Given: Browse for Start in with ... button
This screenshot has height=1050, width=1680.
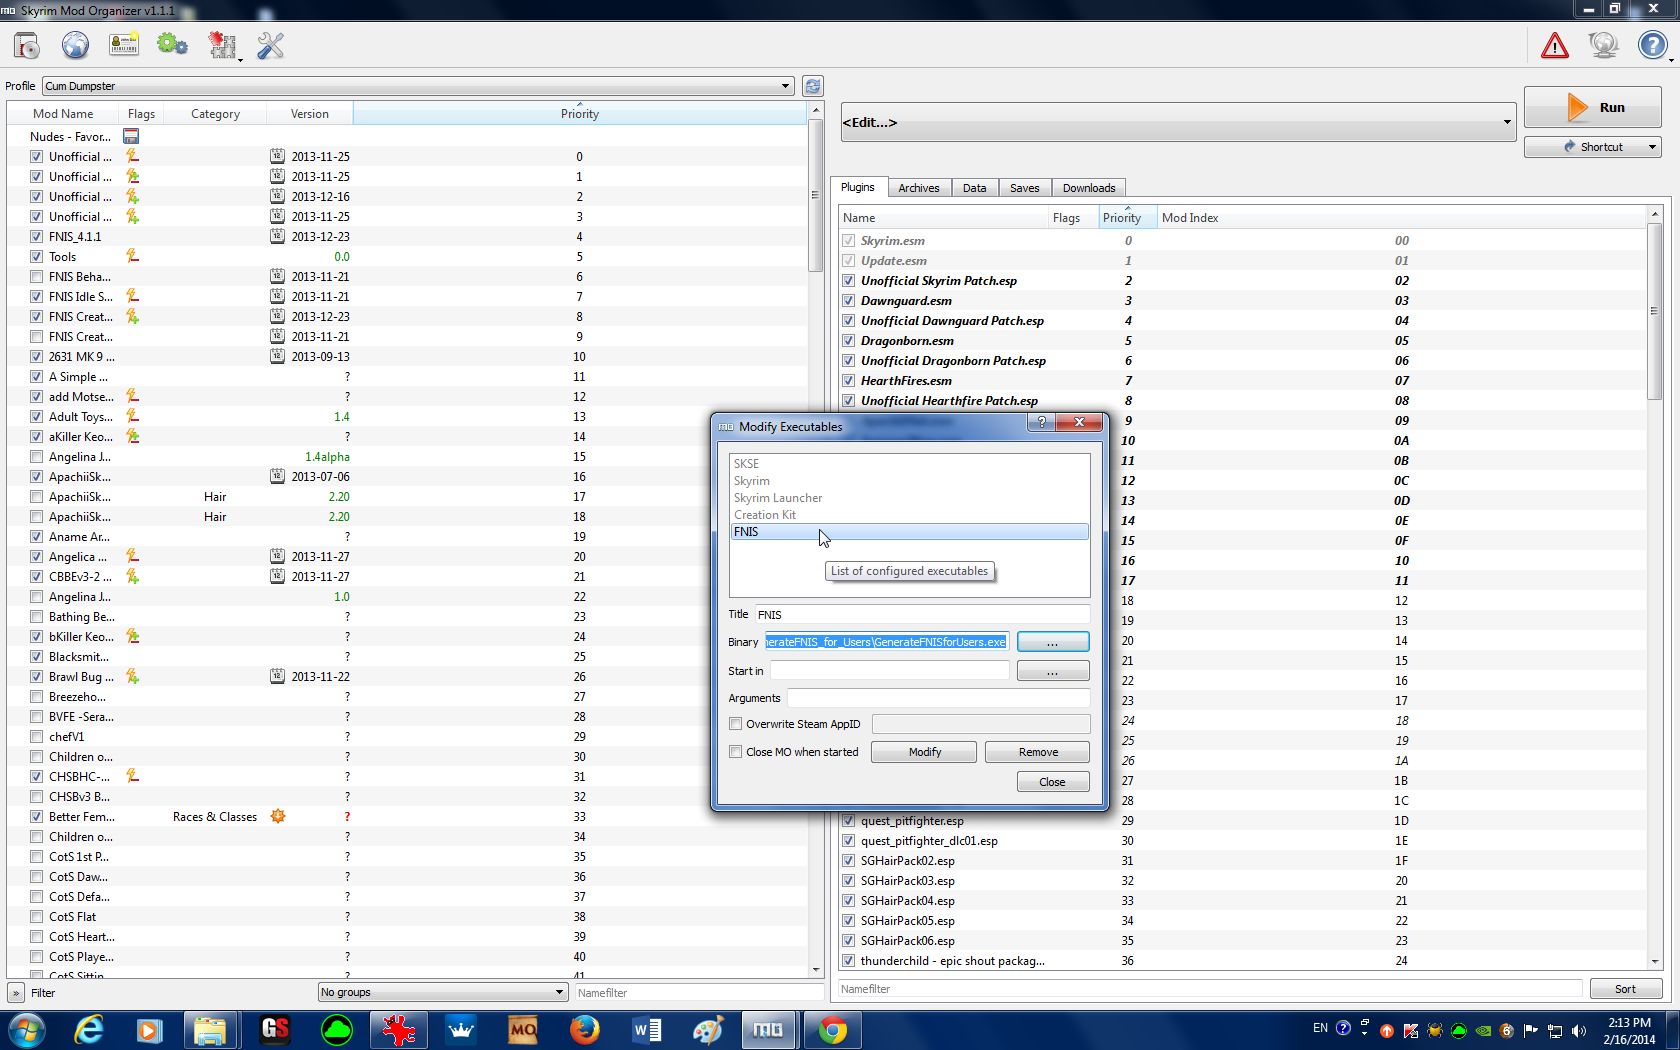Looking at the screenshot, I should click(1052, 671).
